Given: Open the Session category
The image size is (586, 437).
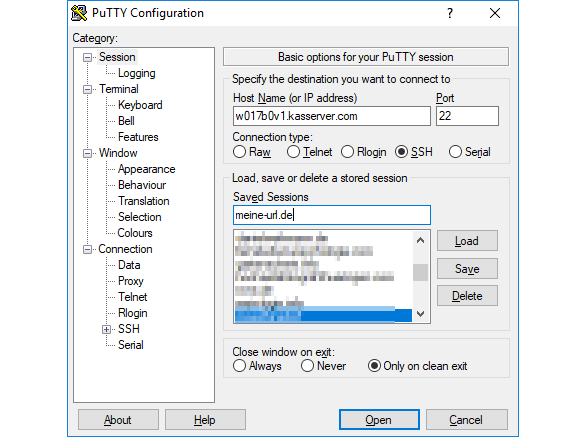Looking at the screenshot, I should [117, 57].
